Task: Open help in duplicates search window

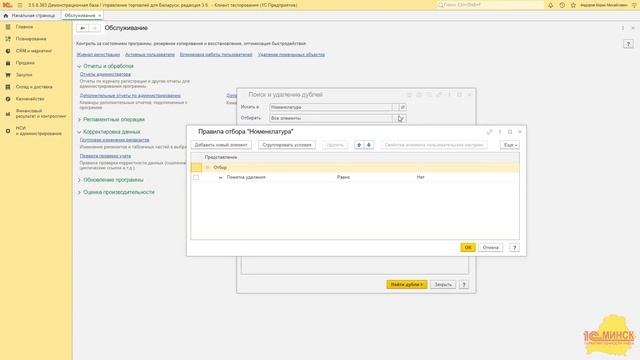Action: coord(464,285)
